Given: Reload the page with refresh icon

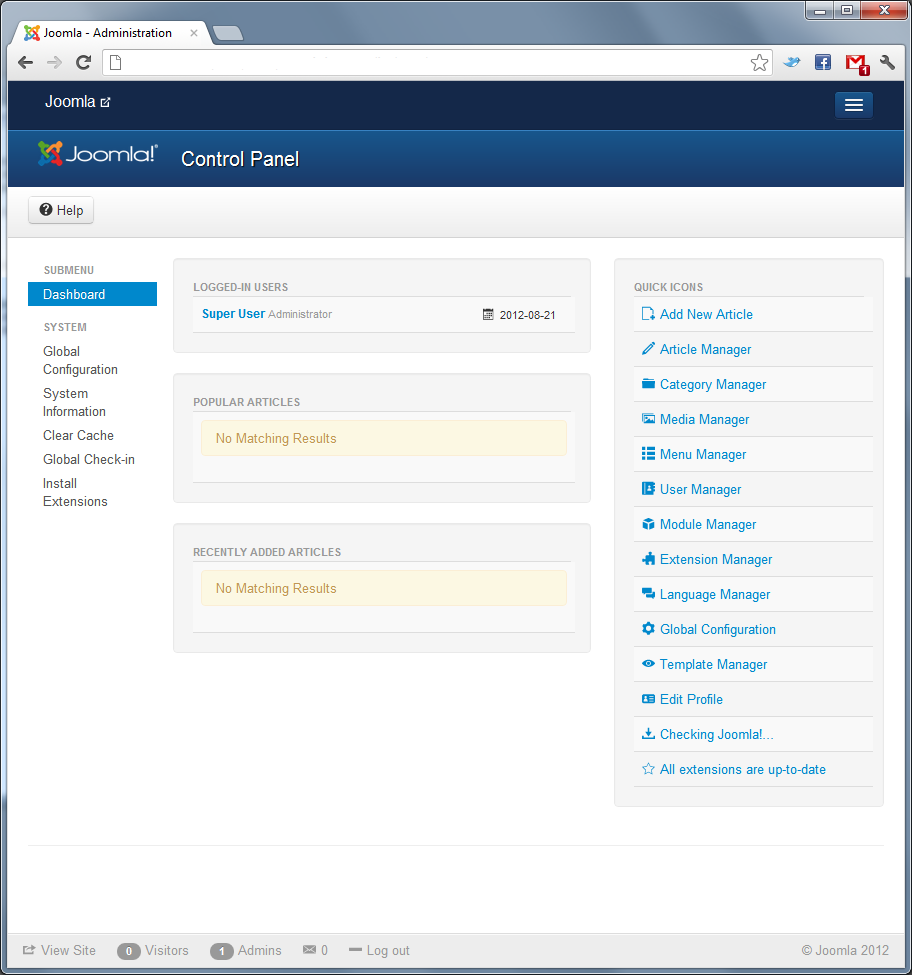Looking at the screenshot, I should 83,62.
